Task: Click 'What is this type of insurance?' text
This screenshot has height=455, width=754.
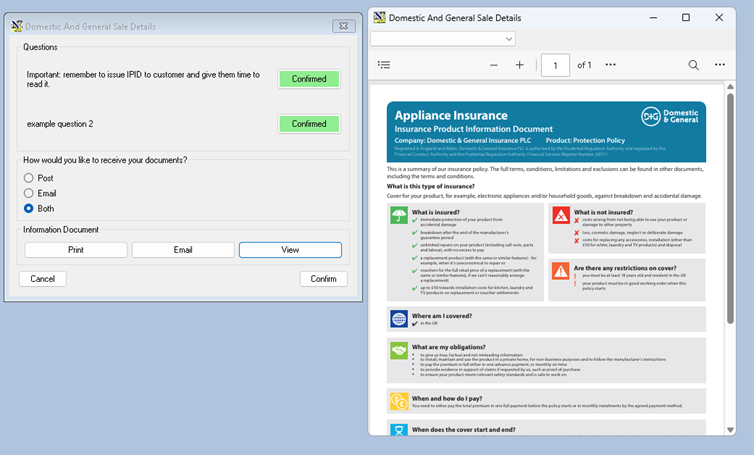Action: (430, 186)
